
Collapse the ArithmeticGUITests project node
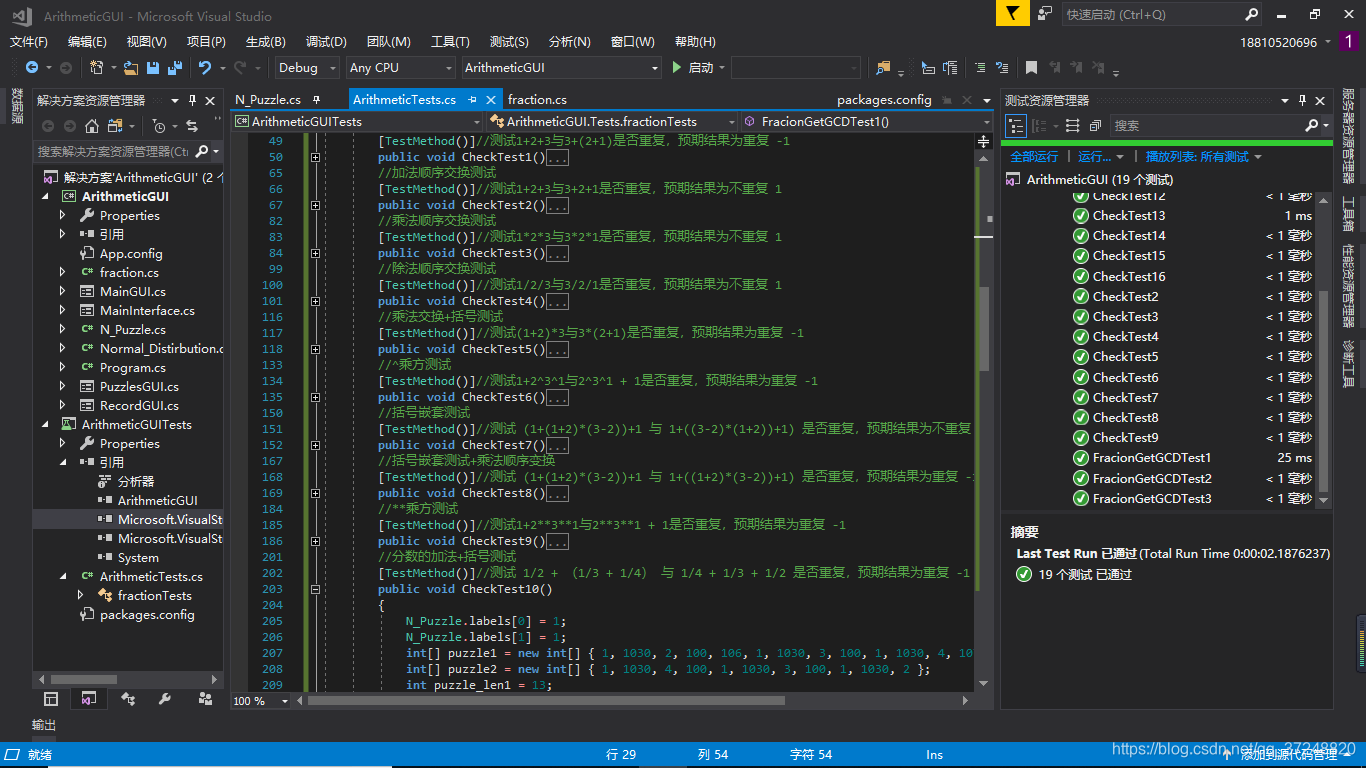[x=45, y=424]
